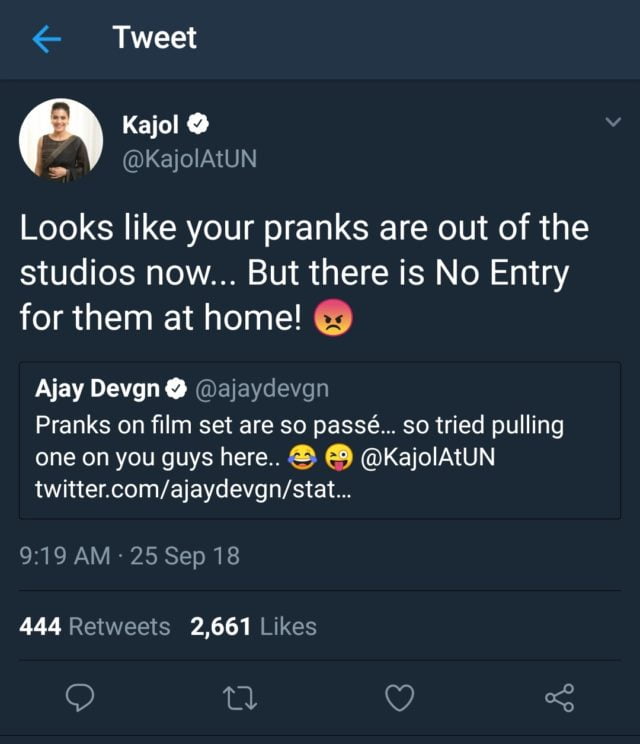This screenshot has height=744, width=640.
Task: Tap the Tweet header title
Action: pos(155,38)
